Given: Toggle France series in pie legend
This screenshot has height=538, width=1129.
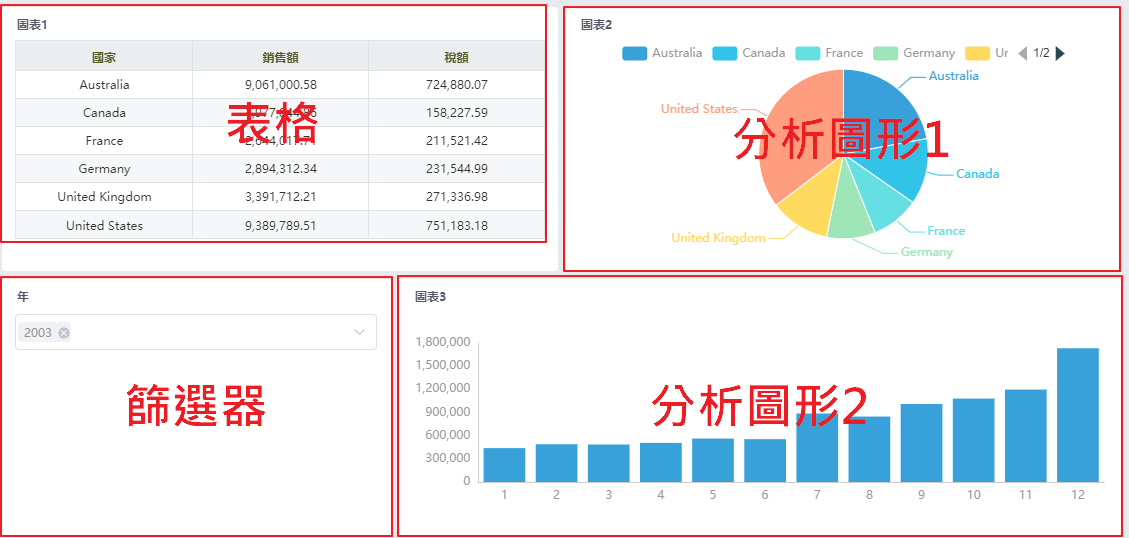Looking at the screenshot, I should coord(831,53).
